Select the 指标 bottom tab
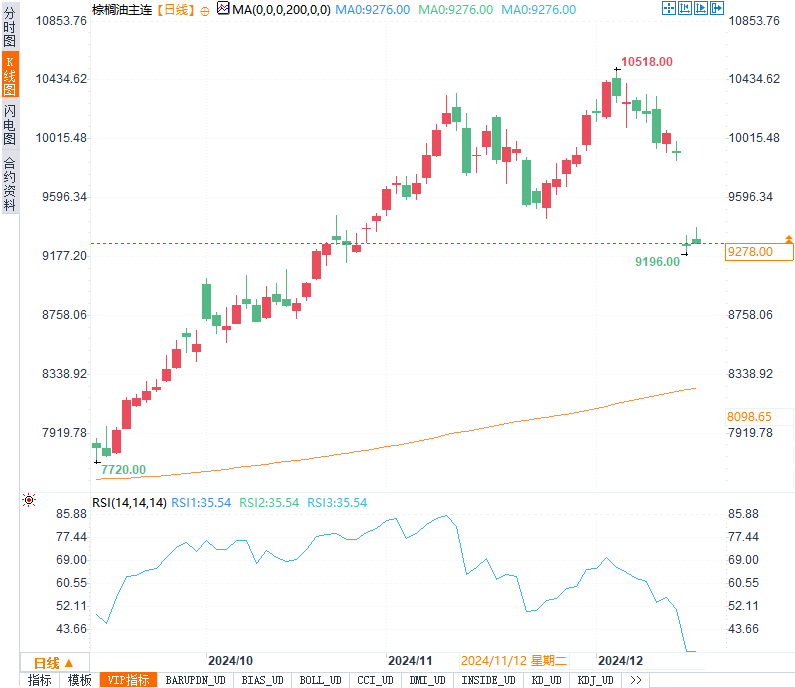Screen dimensions: 795x688 pos(40,680)
